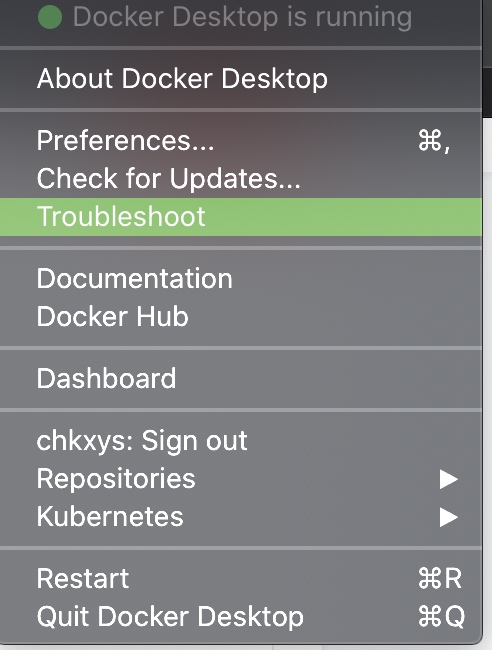Screen dimensions: 492x650
Task: Click the green Docker running status dot
Action: coord(50,17)
